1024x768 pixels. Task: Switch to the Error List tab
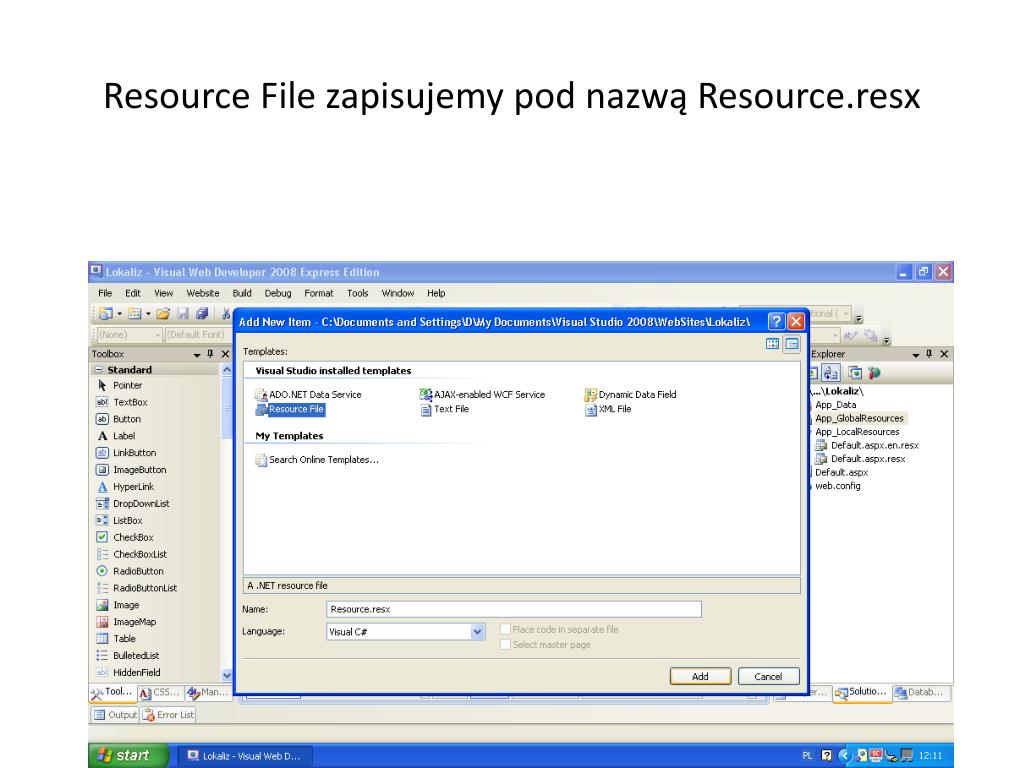[168, 715]
